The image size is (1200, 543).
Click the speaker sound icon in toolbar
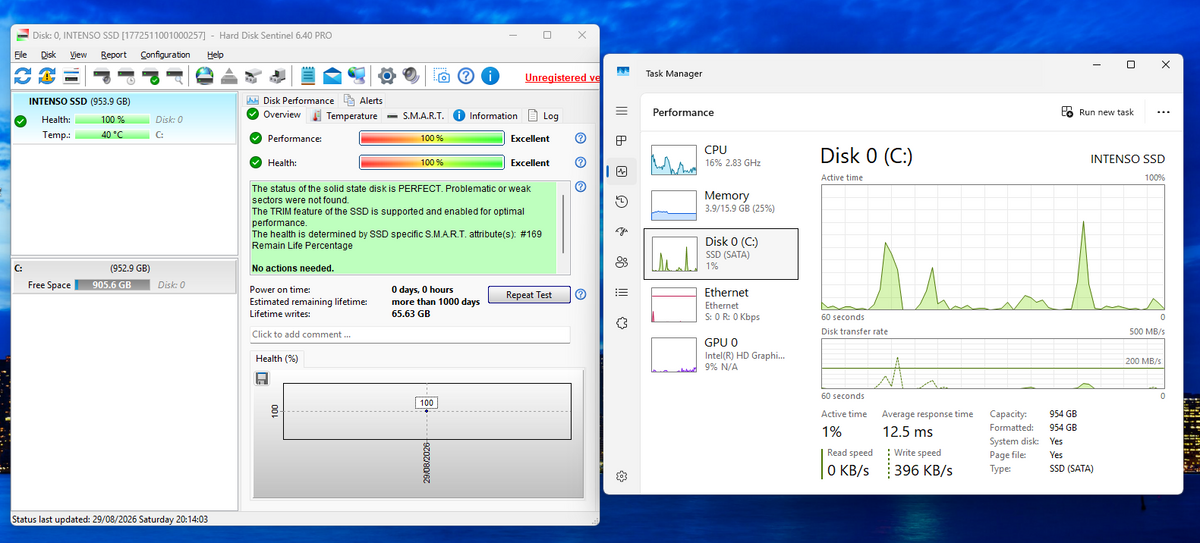410,76
